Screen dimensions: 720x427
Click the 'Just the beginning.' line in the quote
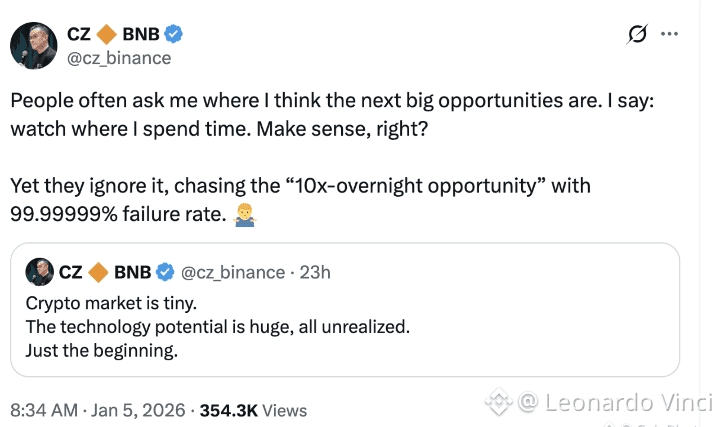pos(100,351)
